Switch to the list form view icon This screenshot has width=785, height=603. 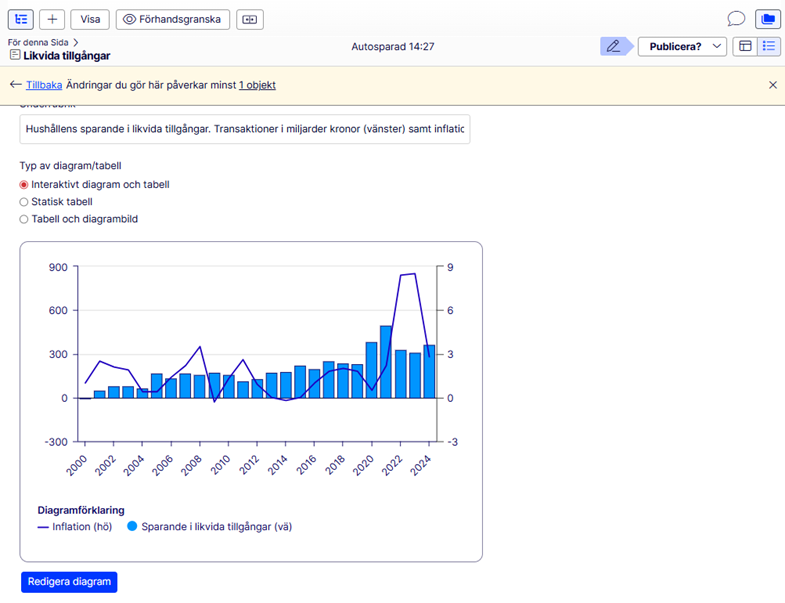[x=768, y=46]
